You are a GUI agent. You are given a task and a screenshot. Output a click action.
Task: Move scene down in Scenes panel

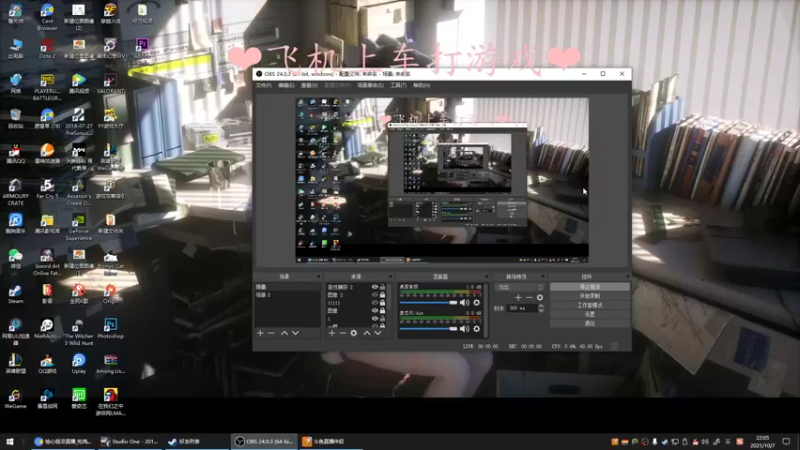pyautogui.click(x=295, y=333)
